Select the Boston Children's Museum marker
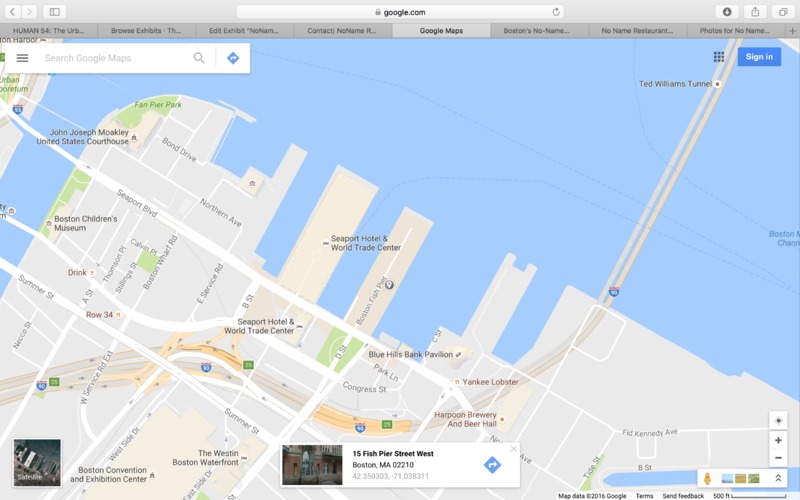The width and height of the screenshot is (800, 500). [x=49, y=223]
